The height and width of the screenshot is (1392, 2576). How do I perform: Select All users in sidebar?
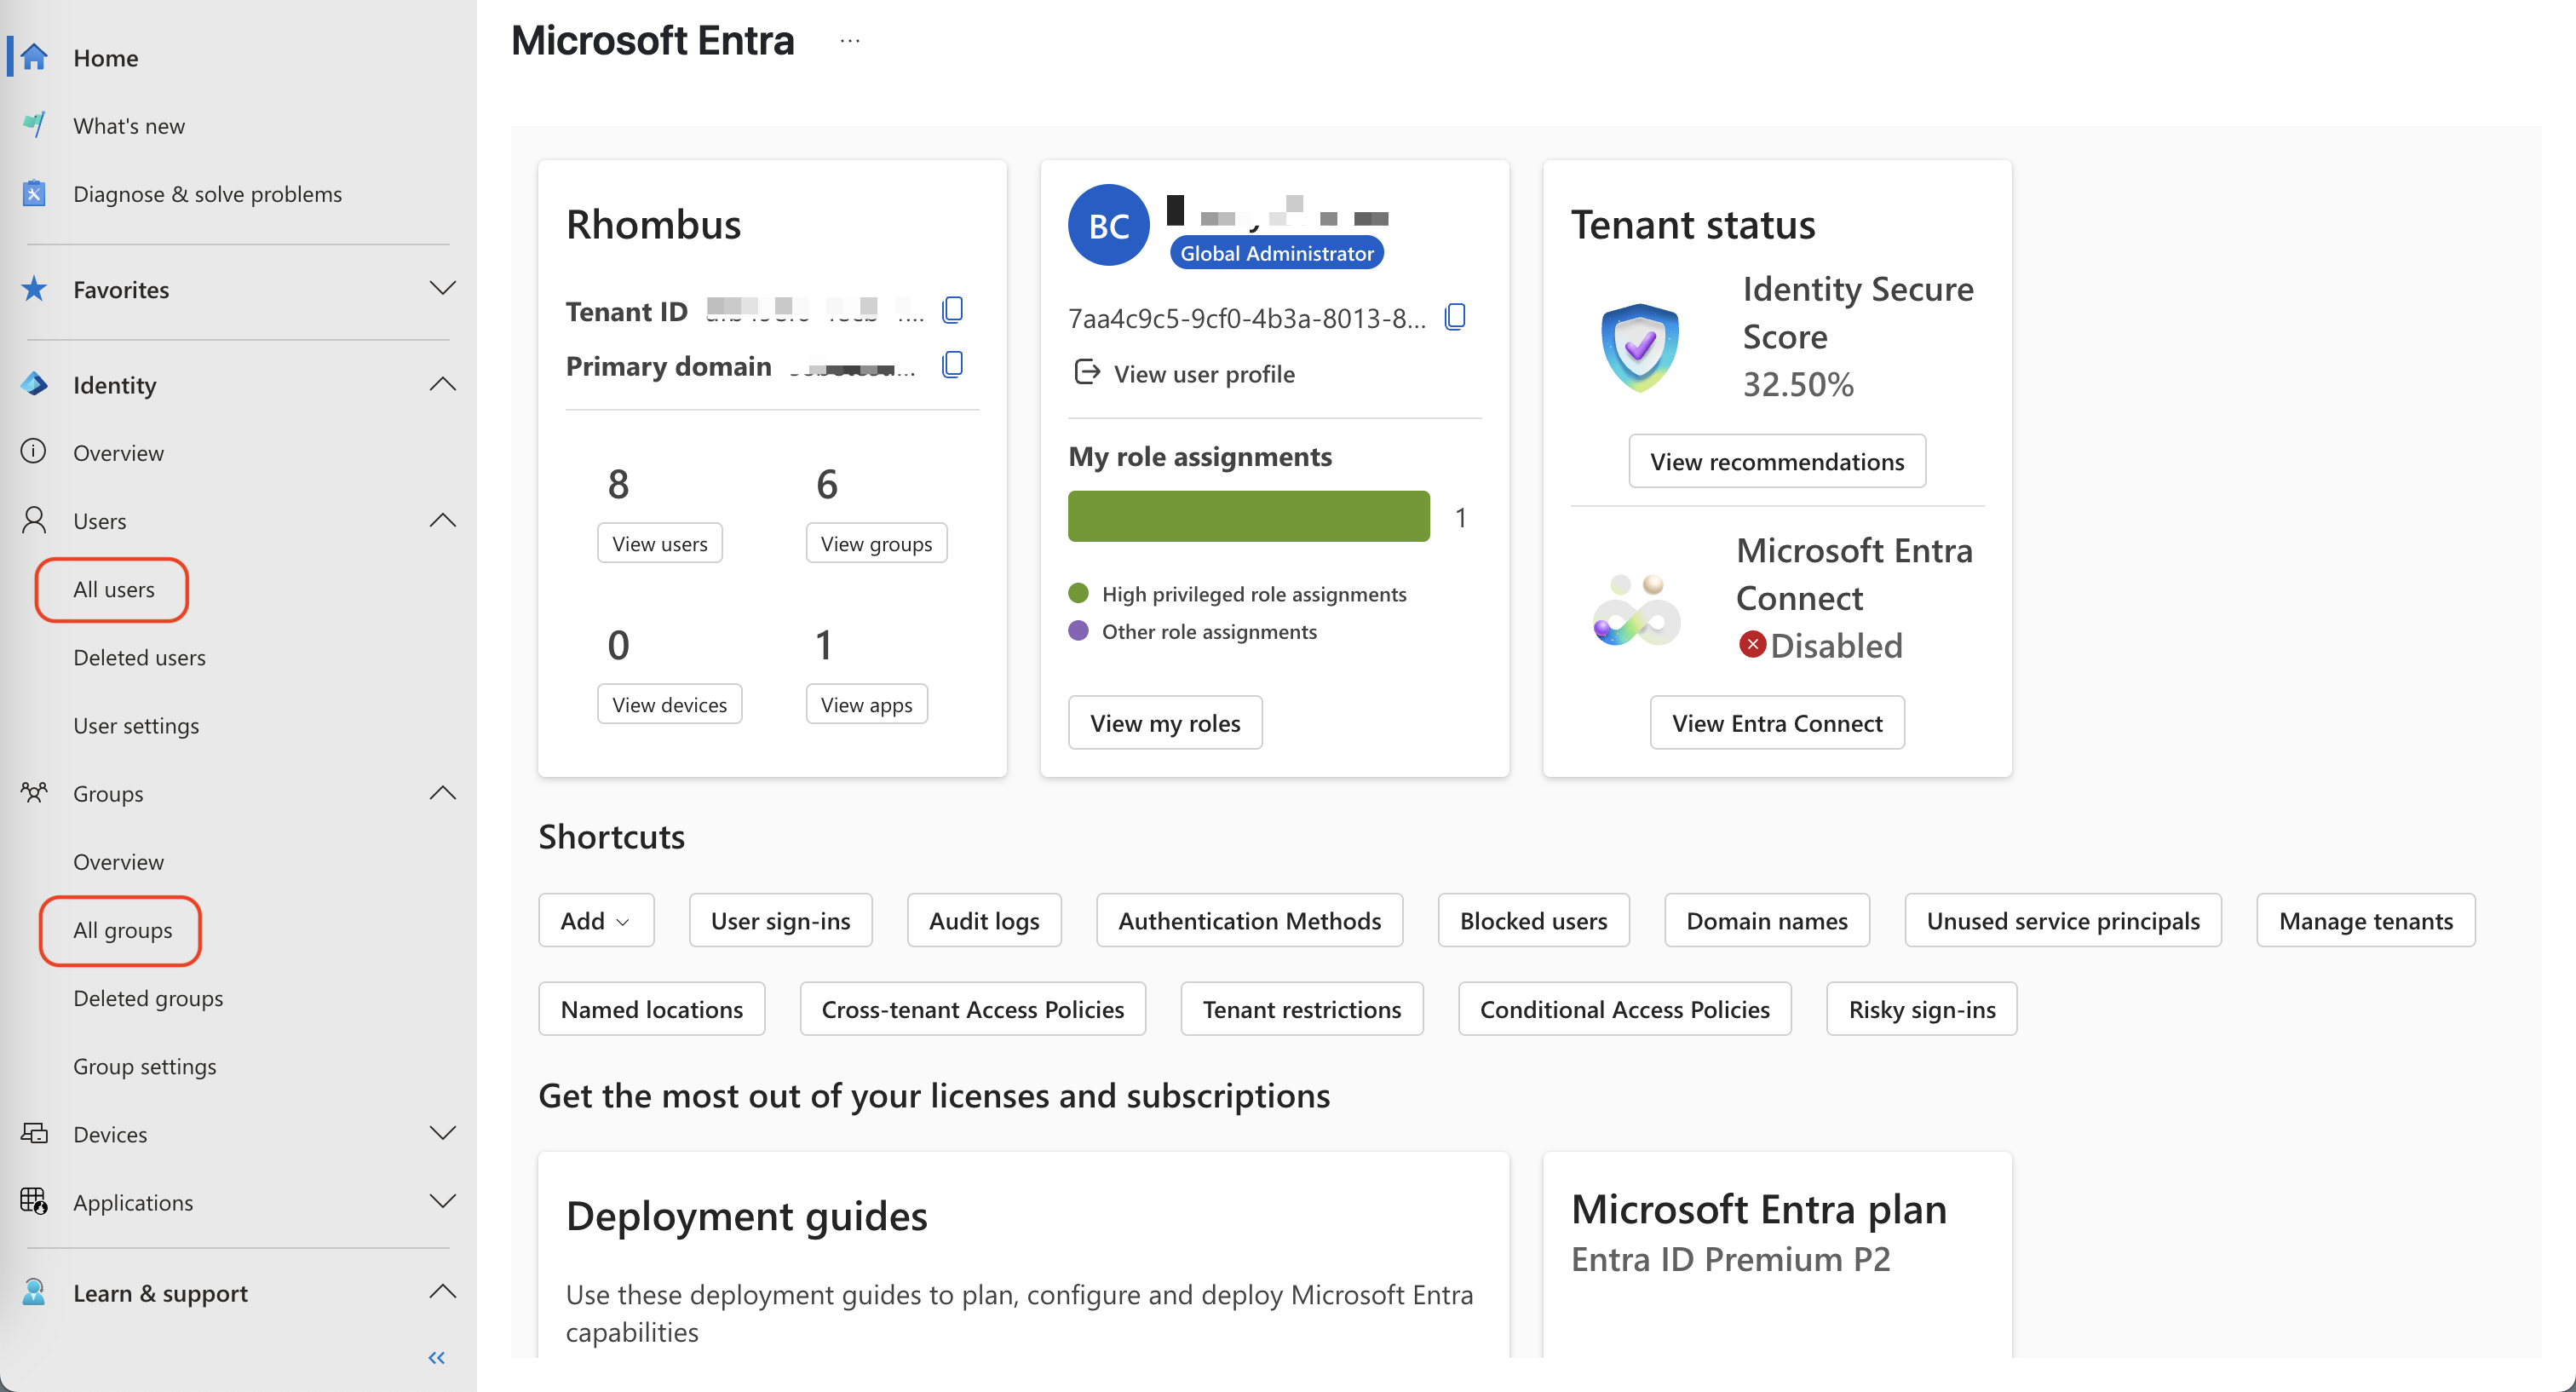tap(113, 589)
